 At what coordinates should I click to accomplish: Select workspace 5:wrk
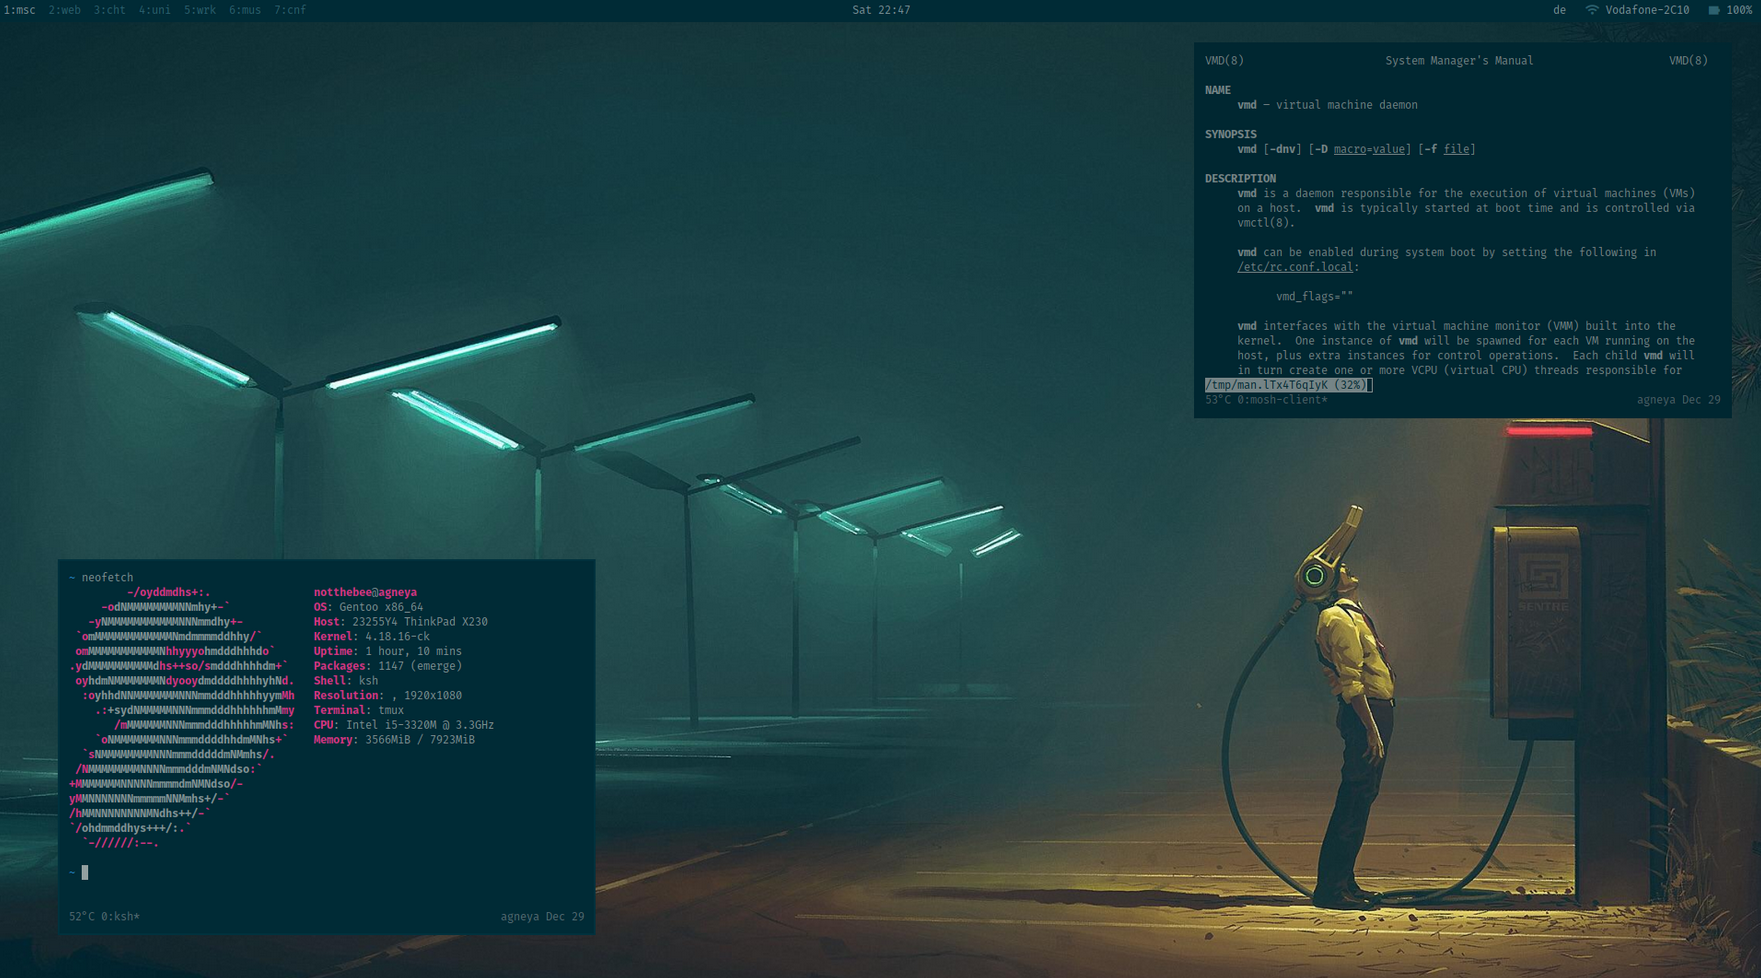tap(200, 10)
